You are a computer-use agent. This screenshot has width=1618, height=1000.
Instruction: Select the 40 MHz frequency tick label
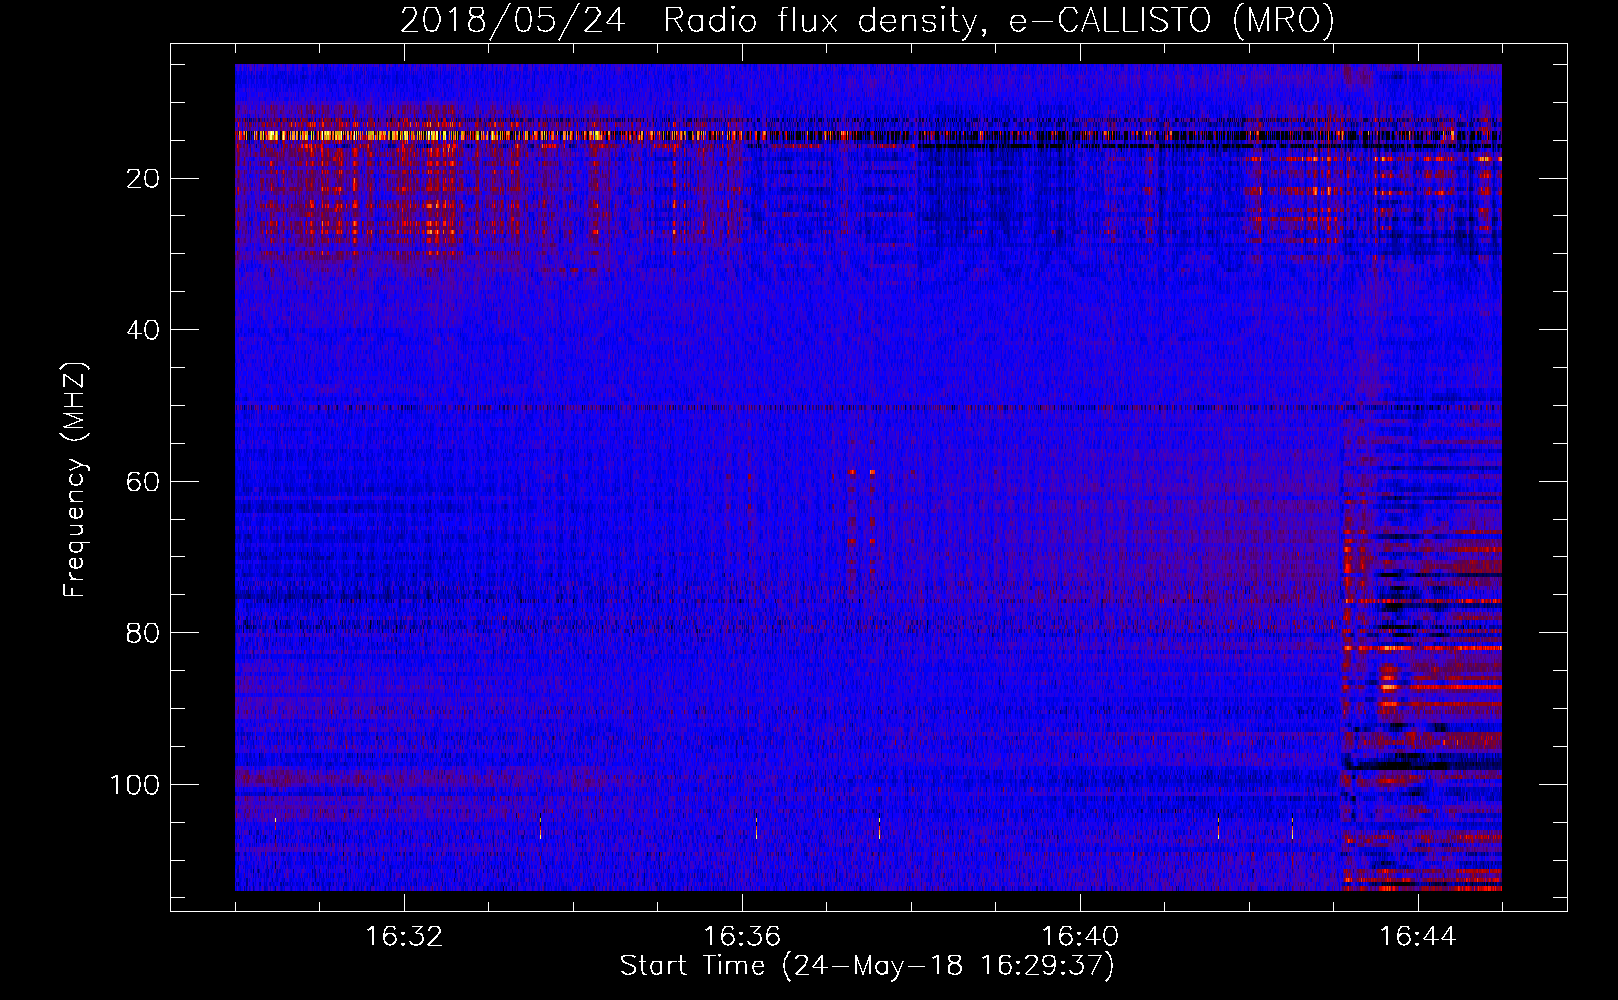(x=143, y=330)
